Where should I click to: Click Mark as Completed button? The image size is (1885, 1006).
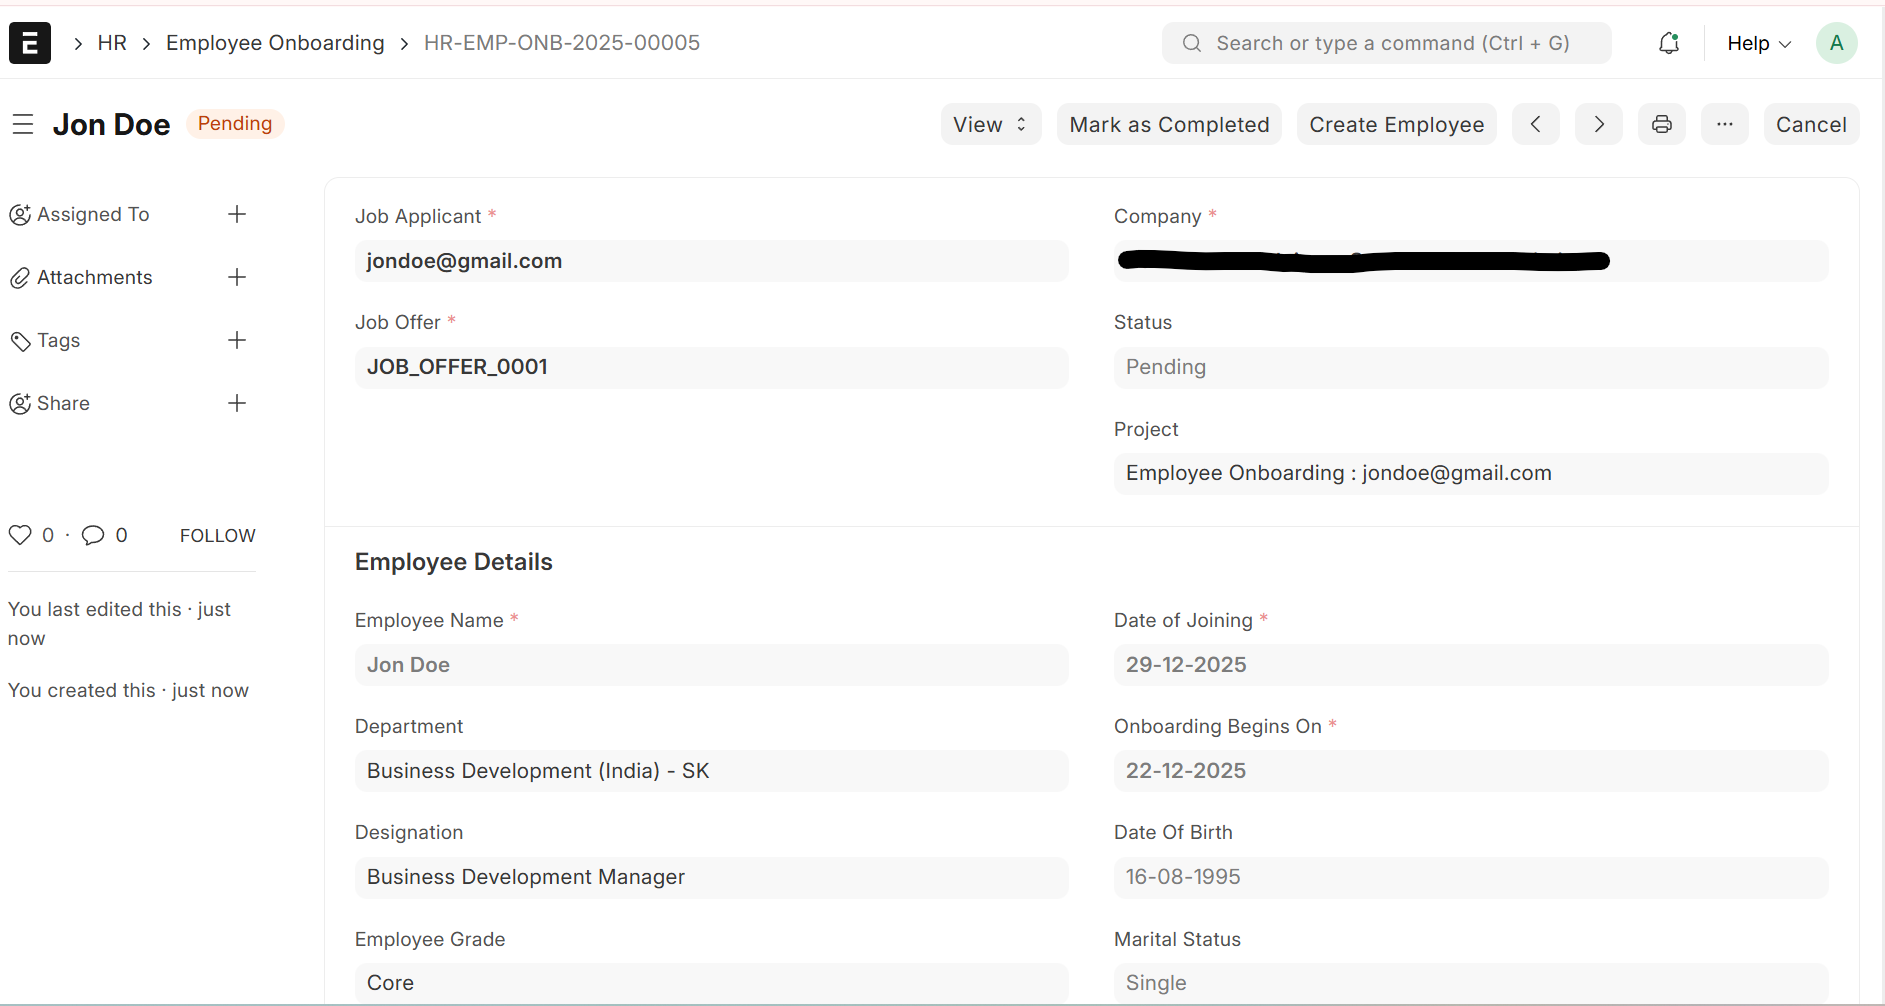point(1169,124)
